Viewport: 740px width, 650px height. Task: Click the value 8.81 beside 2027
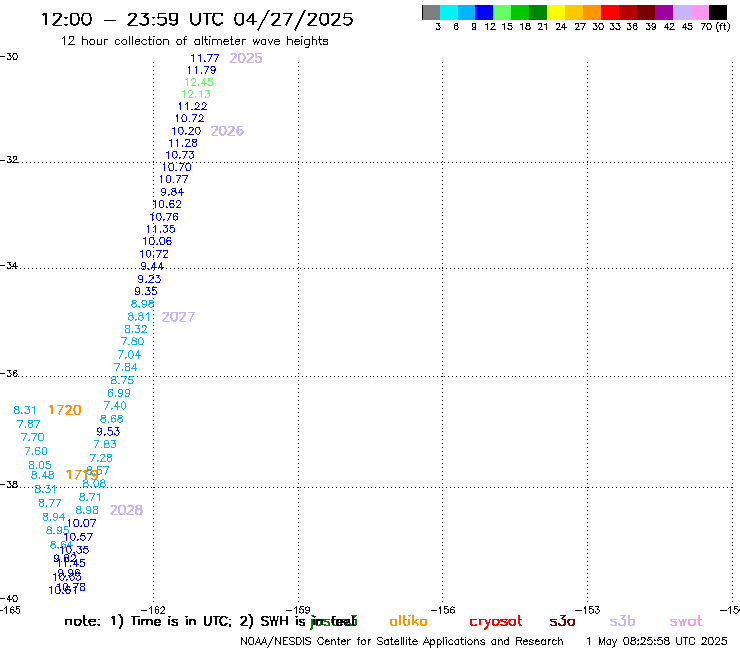139,317
